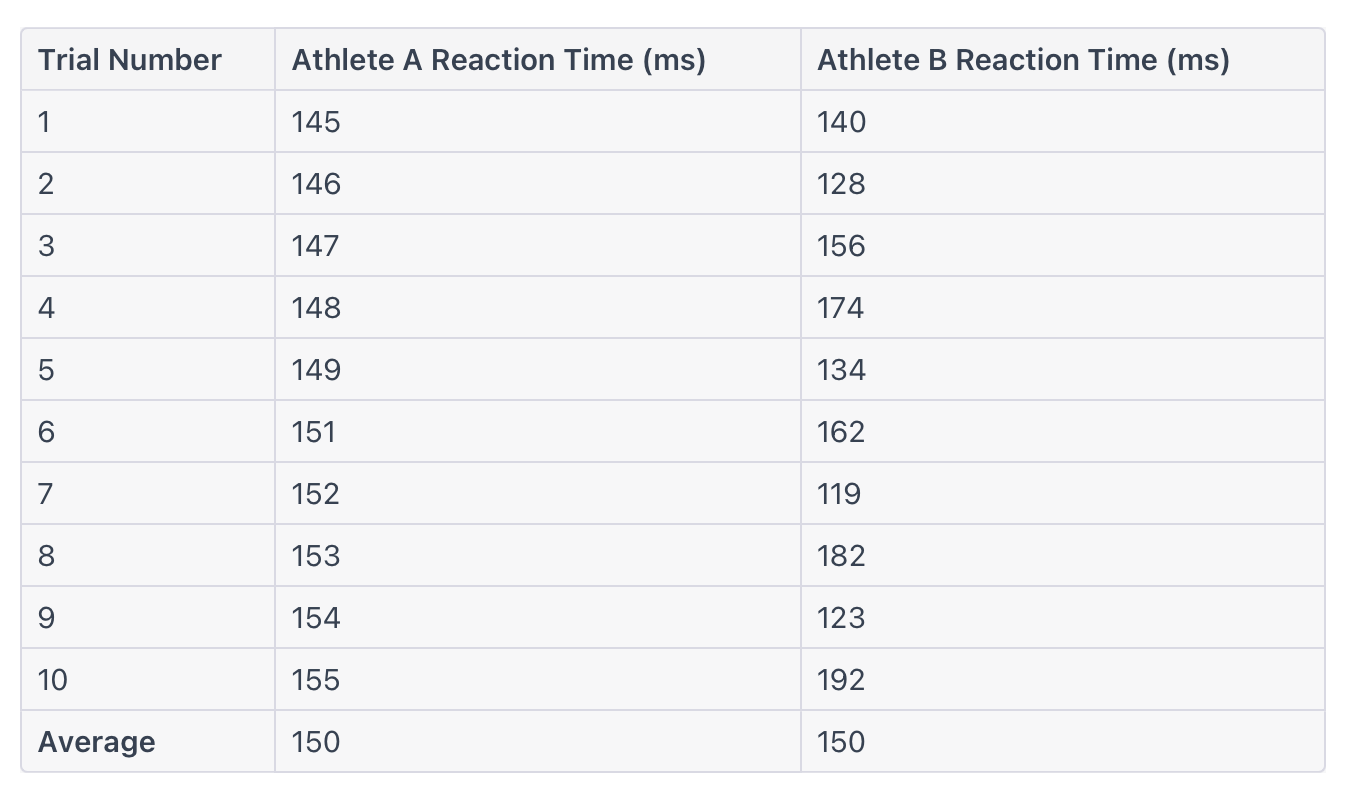
Task: Click the cell with value 147
Action: coord(538,246)
